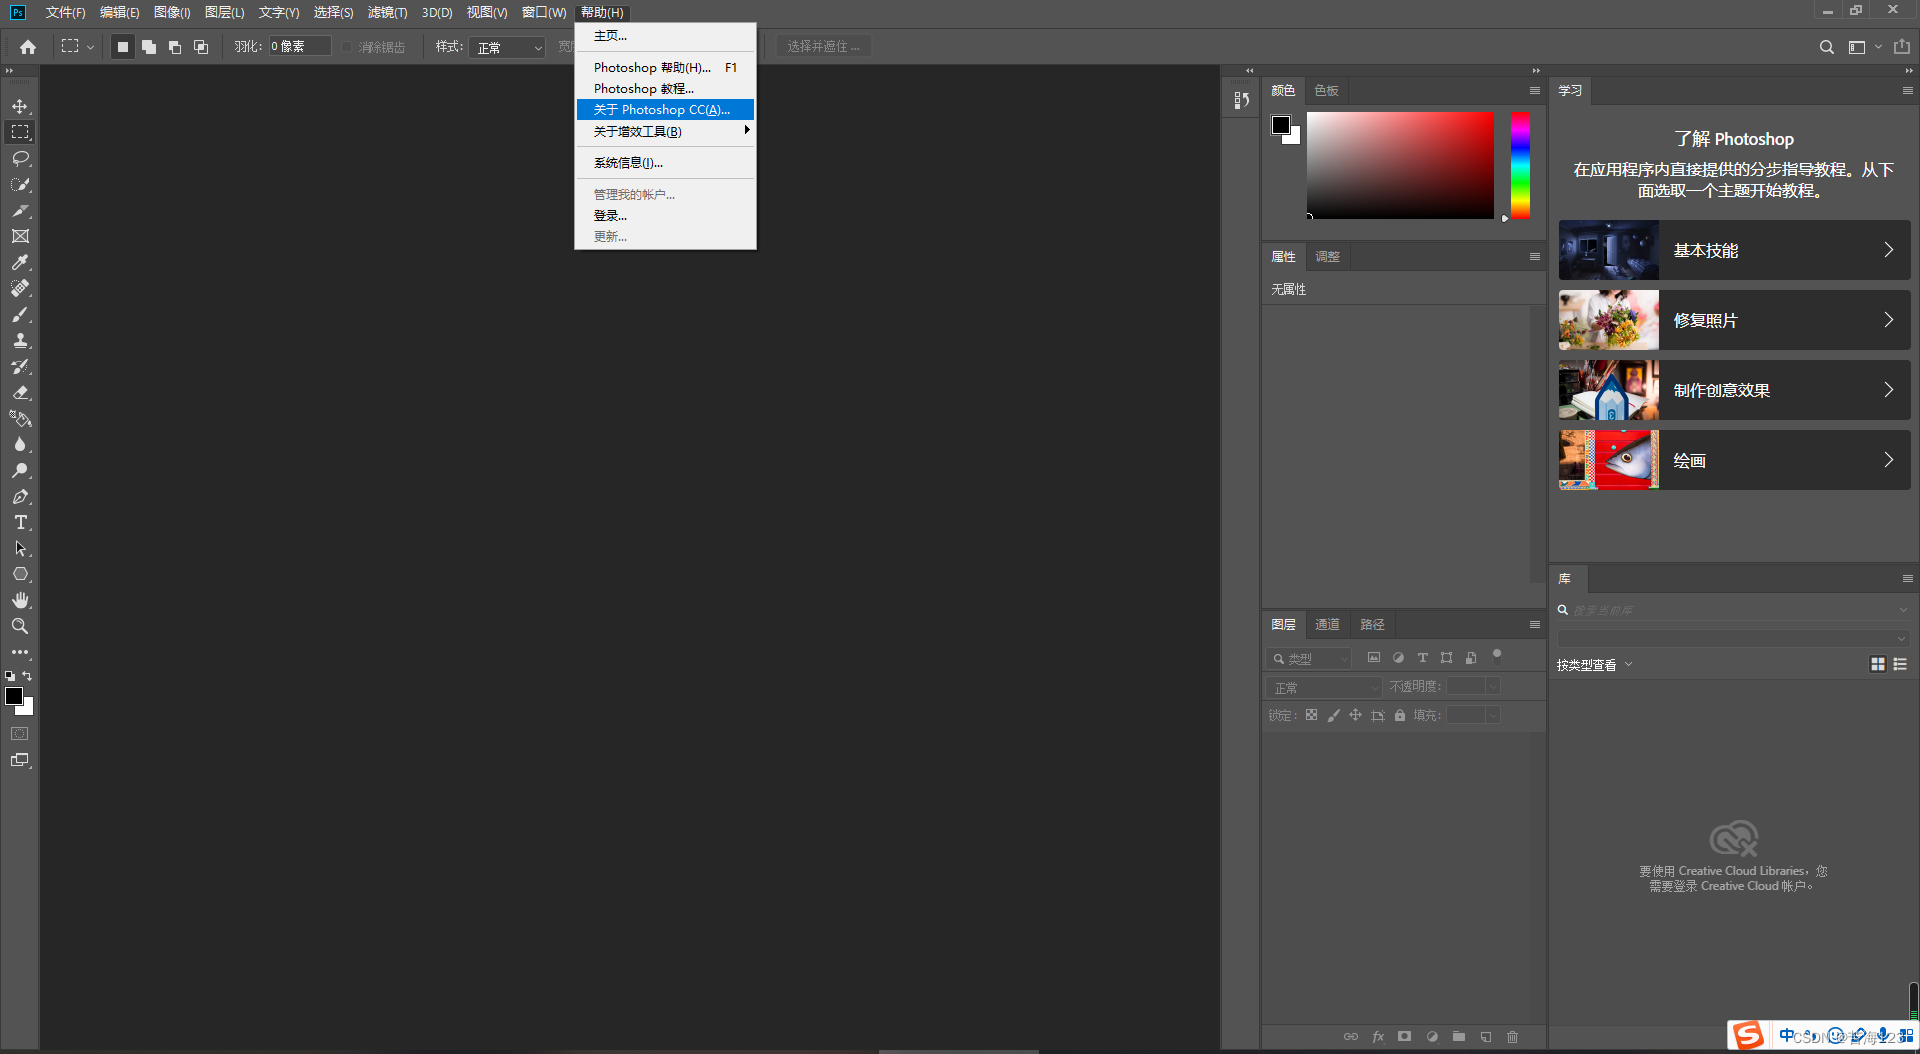1920x1054 pixels.
Task: Select the Horizontal Type tool
Action: pyautogui.click(x=20, y=522)
